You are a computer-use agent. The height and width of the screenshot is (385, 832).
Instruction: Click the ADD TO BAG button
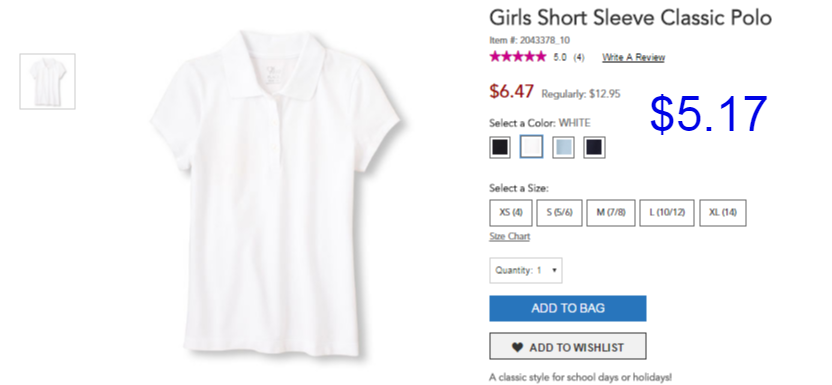pos(568,308)
